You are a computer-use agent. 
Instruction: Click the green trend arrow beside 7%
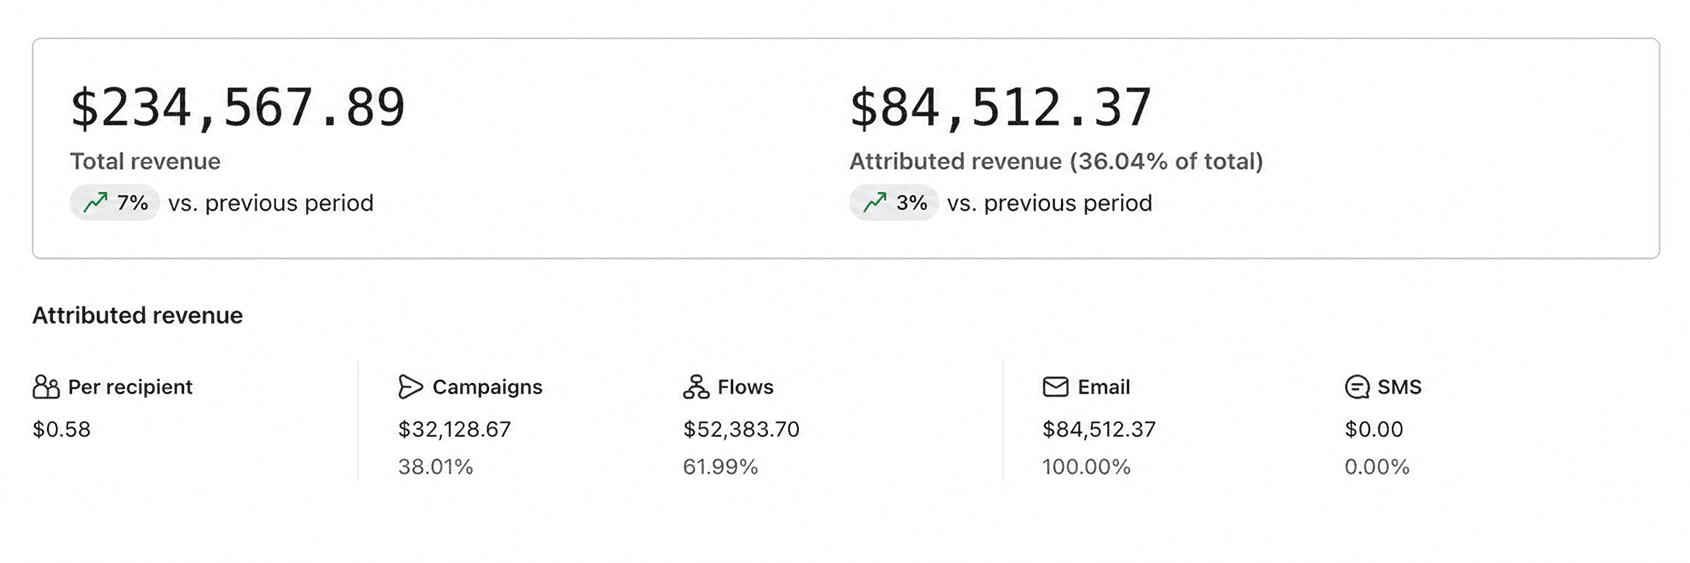click(x=95, y=203)
